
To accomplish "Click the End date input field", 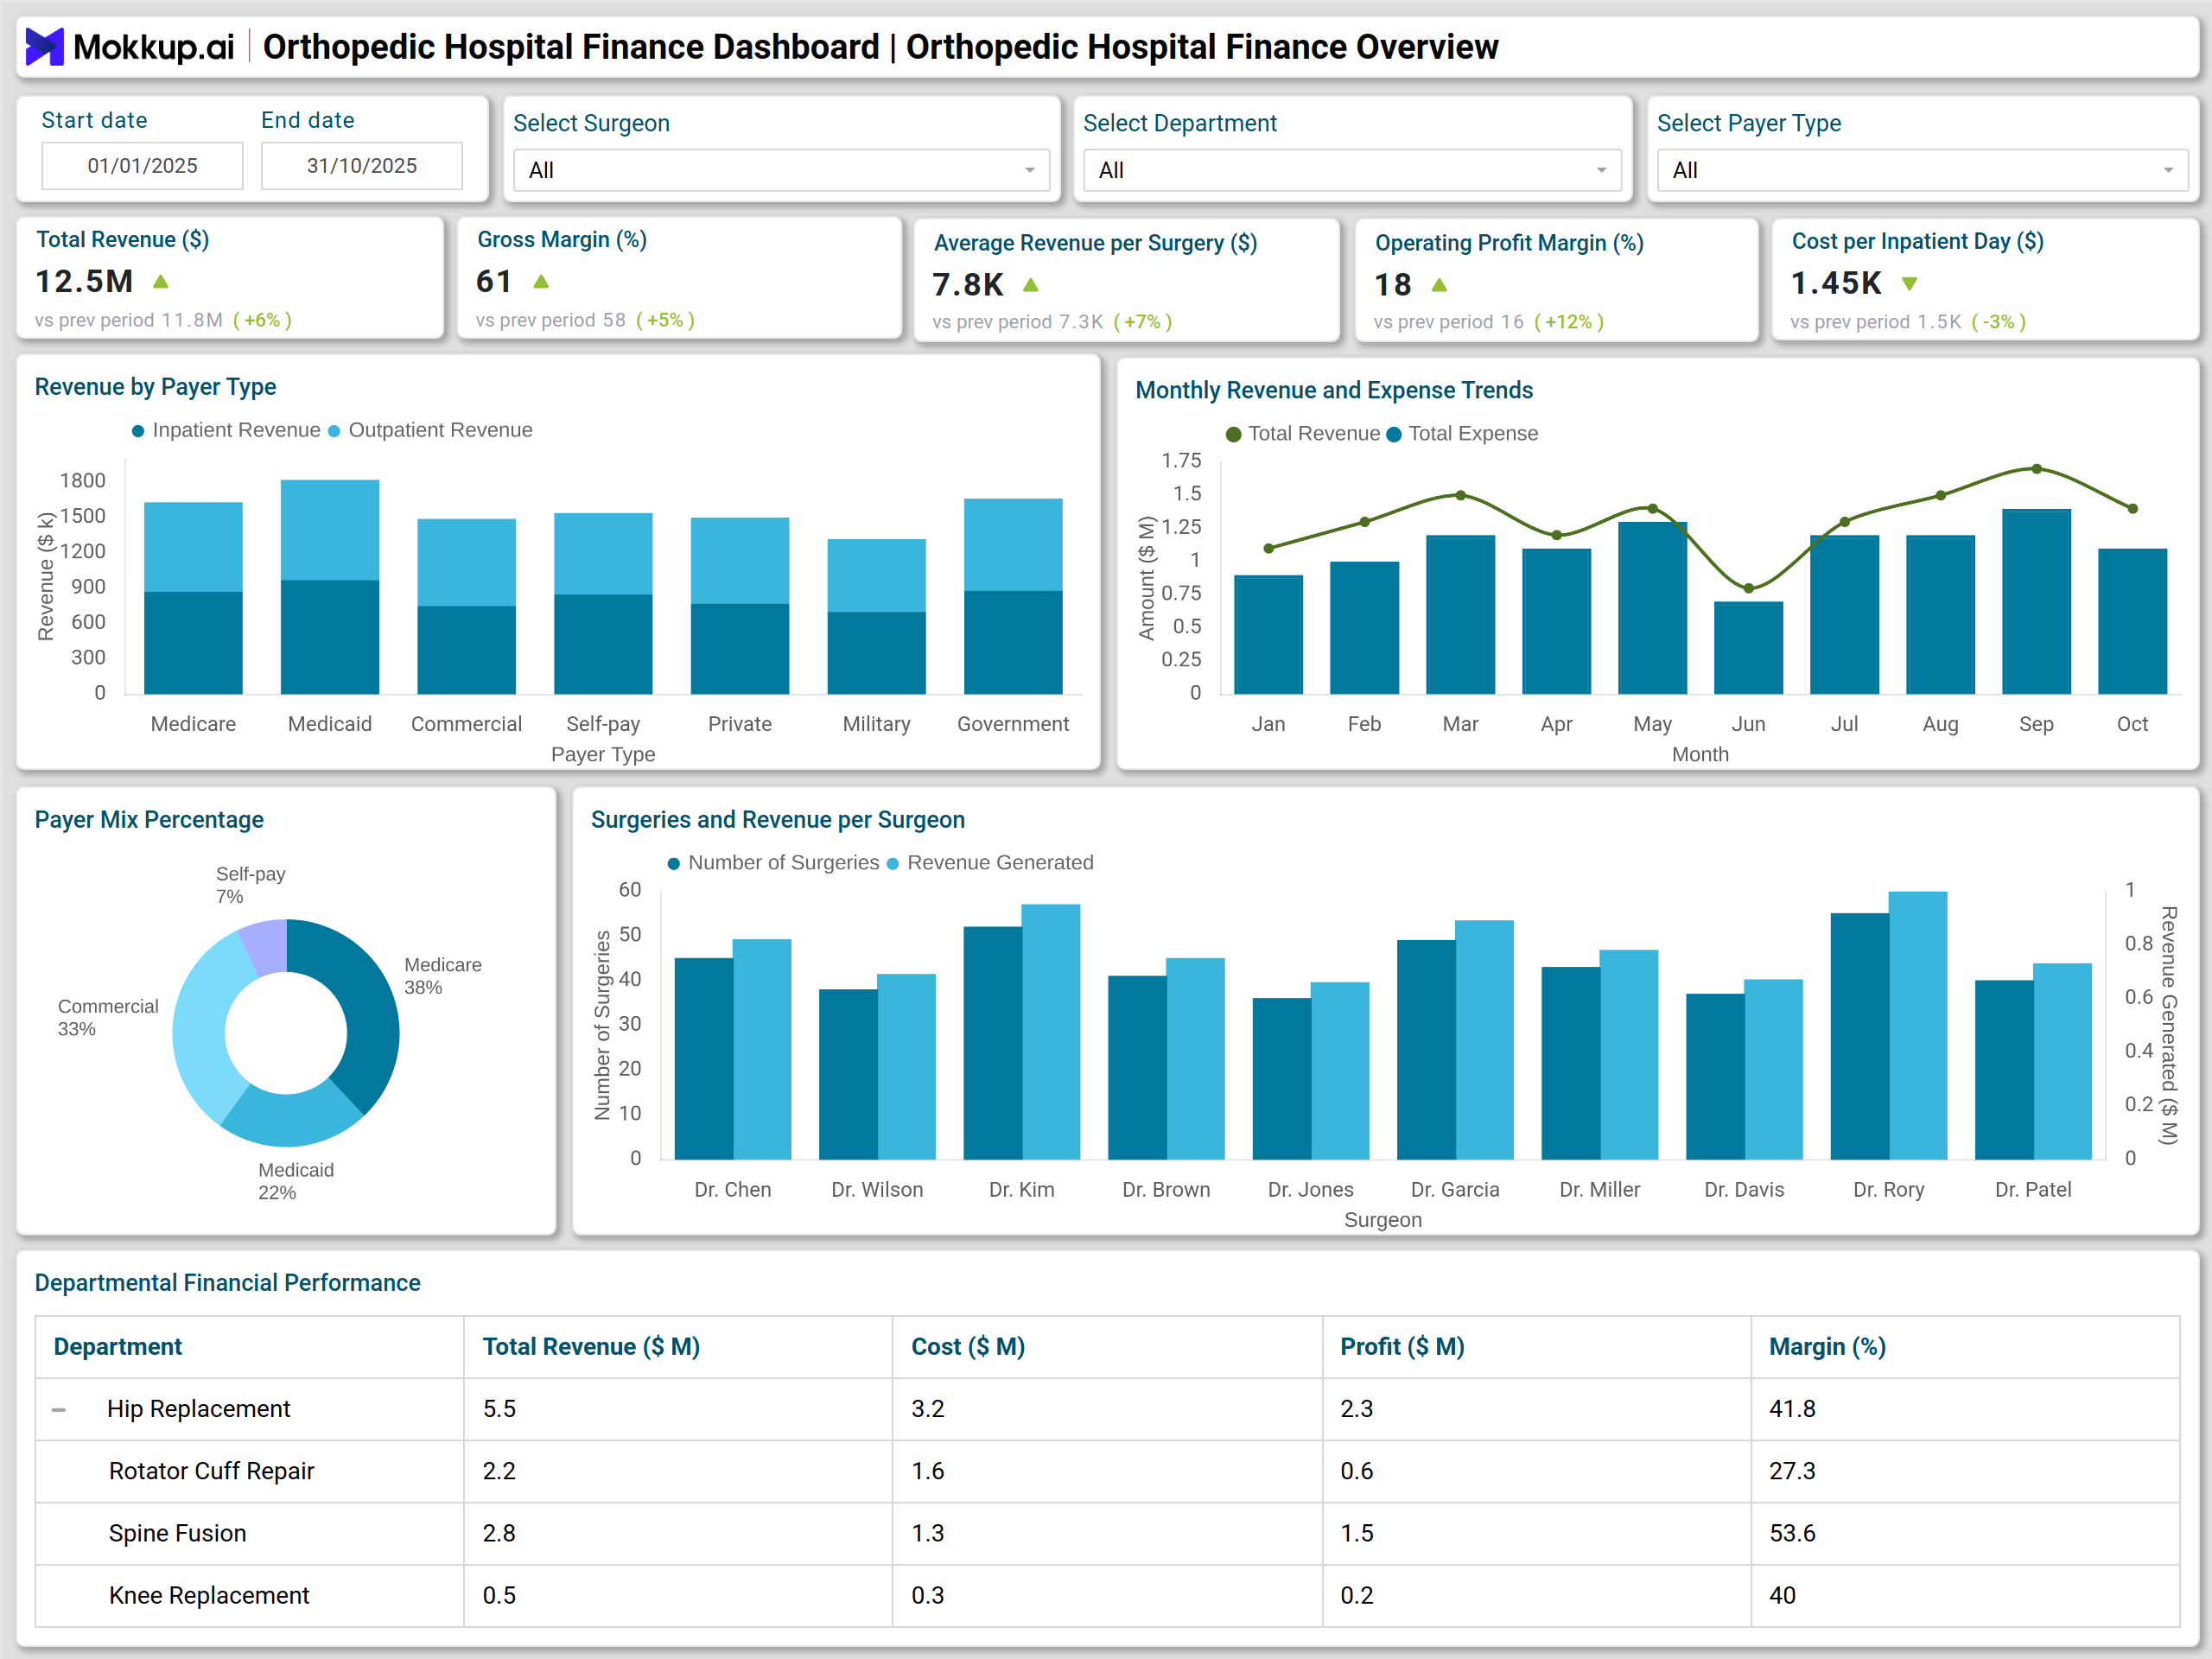I will (362, 166).
